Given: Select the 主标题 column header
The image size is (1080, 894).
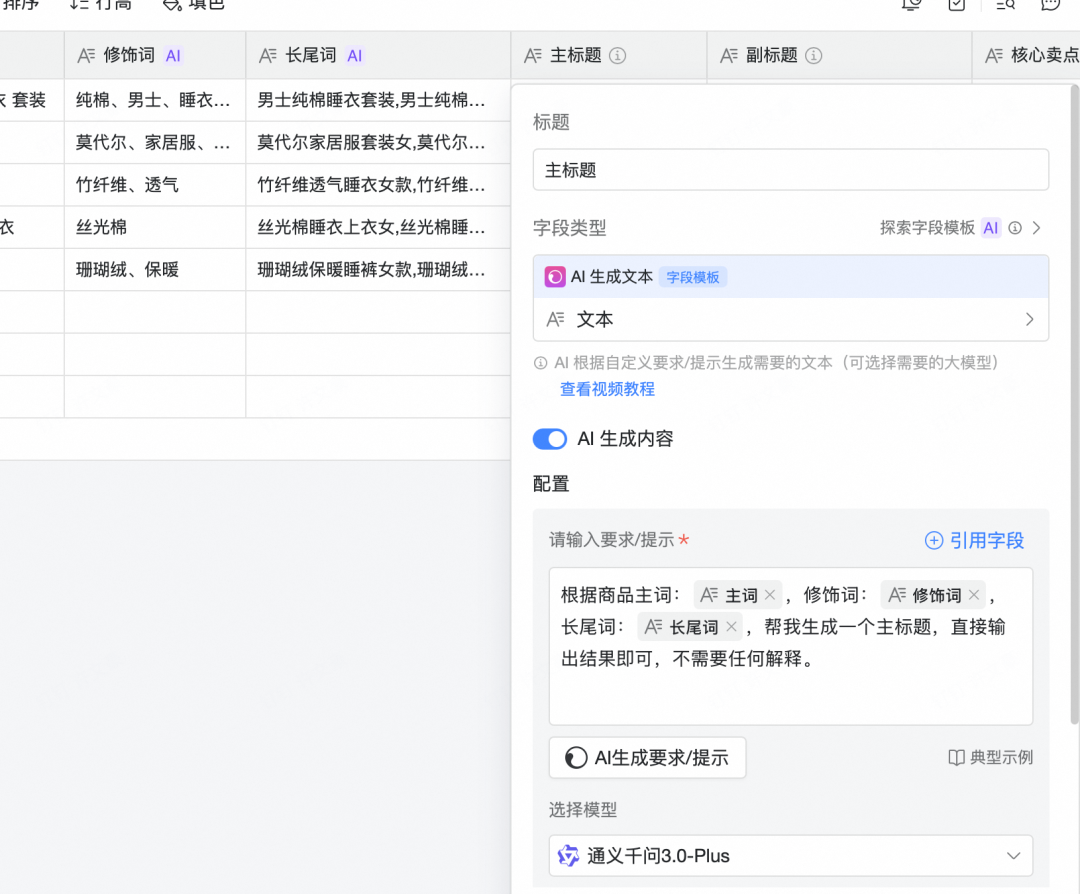Looking at the screenshot, I should [x=609, y=56].
